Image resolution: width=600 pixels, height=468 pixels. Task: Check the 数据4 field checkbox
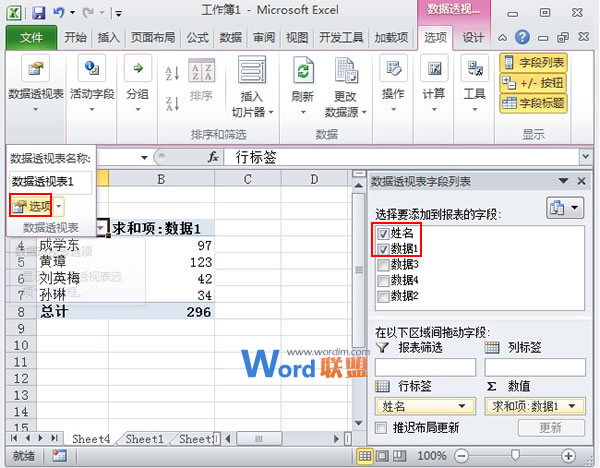(x=383, y=280)
